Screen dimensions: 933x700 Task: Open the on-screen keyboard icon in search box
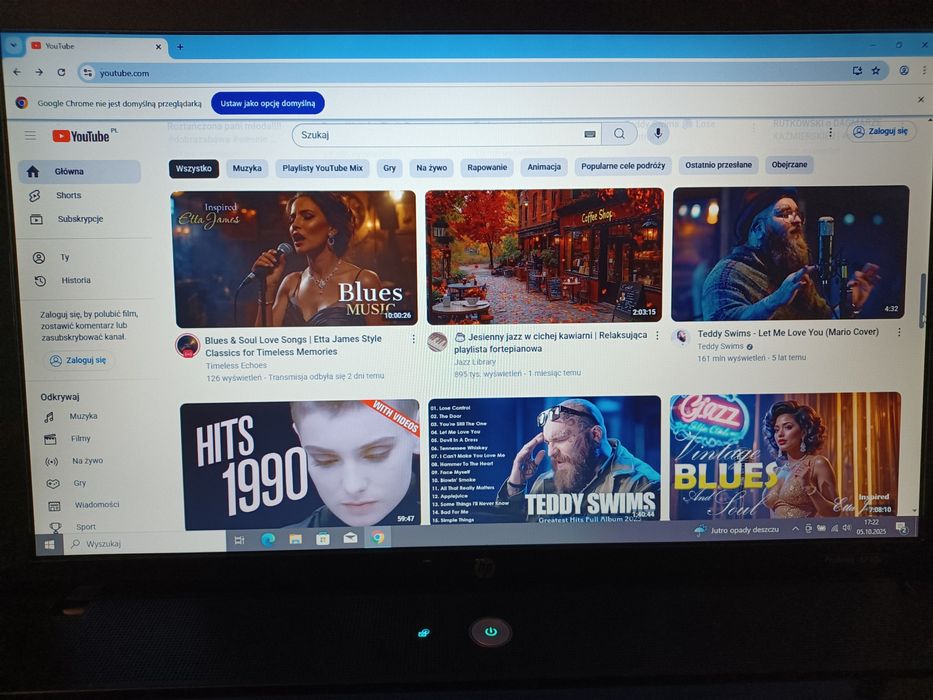pyautogui.click(x=590, y=135)
